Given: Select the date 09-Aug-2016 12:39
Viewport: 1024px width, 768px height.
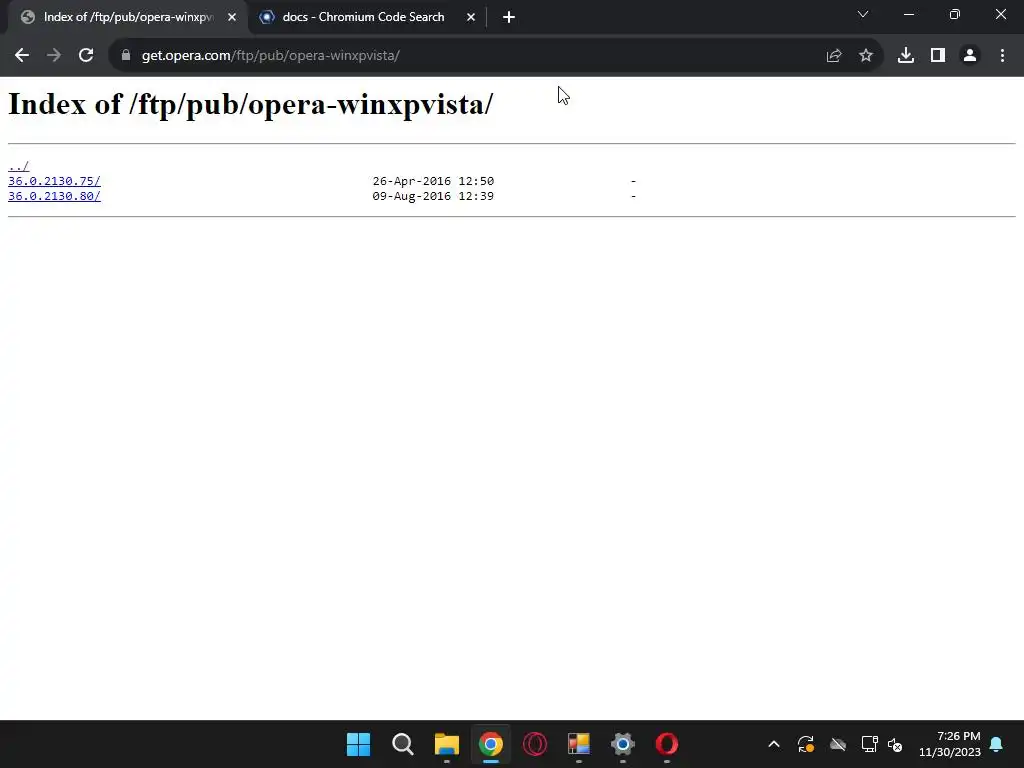Looking at the screenshot, I should pyautogui.click(x=433, y=196).
